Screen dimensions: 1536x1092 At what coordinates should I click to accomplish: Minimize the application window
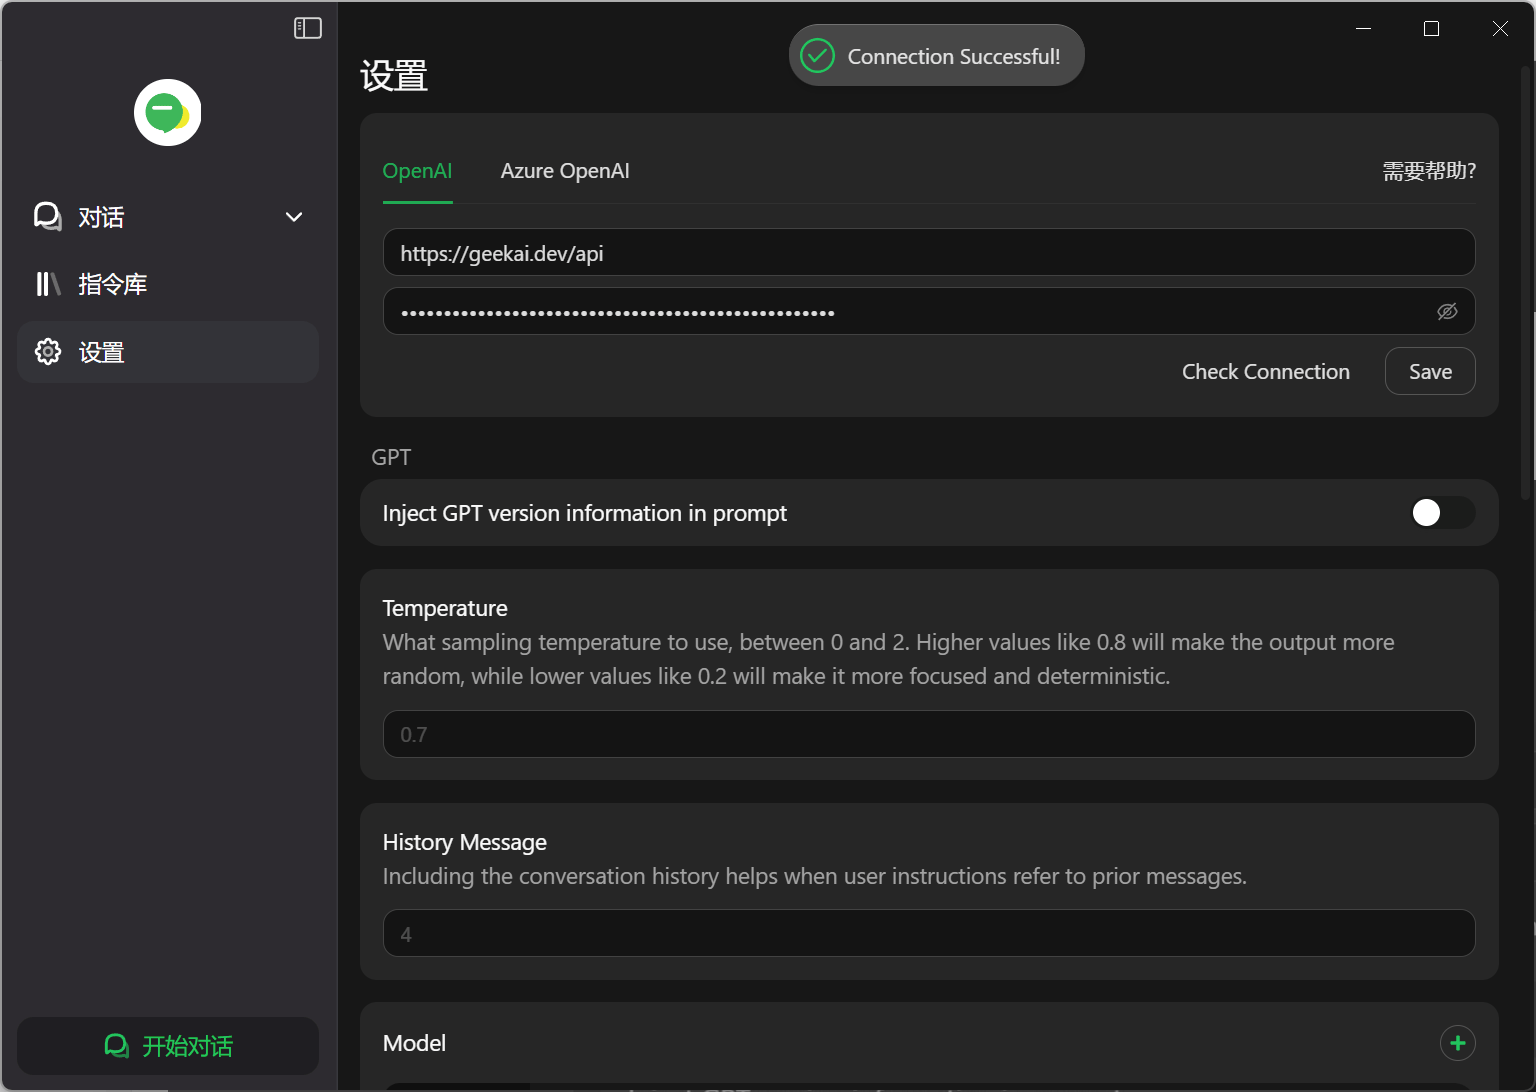tap(1363, 29)
